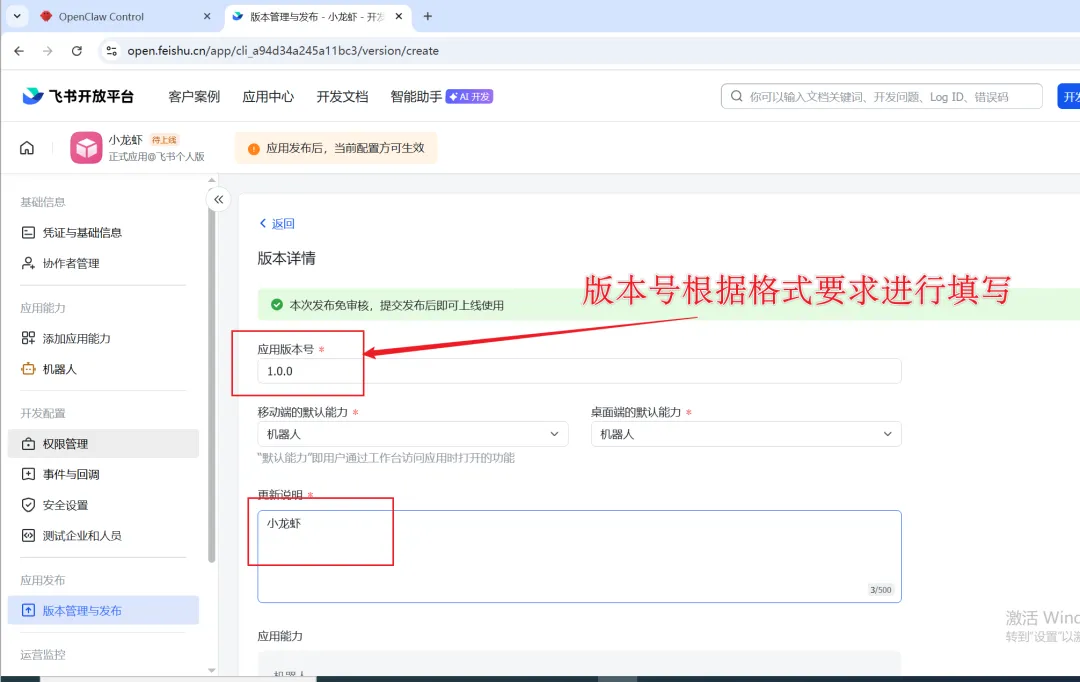
Task: Close the OpenClaw Control tab
Action: 207,16
